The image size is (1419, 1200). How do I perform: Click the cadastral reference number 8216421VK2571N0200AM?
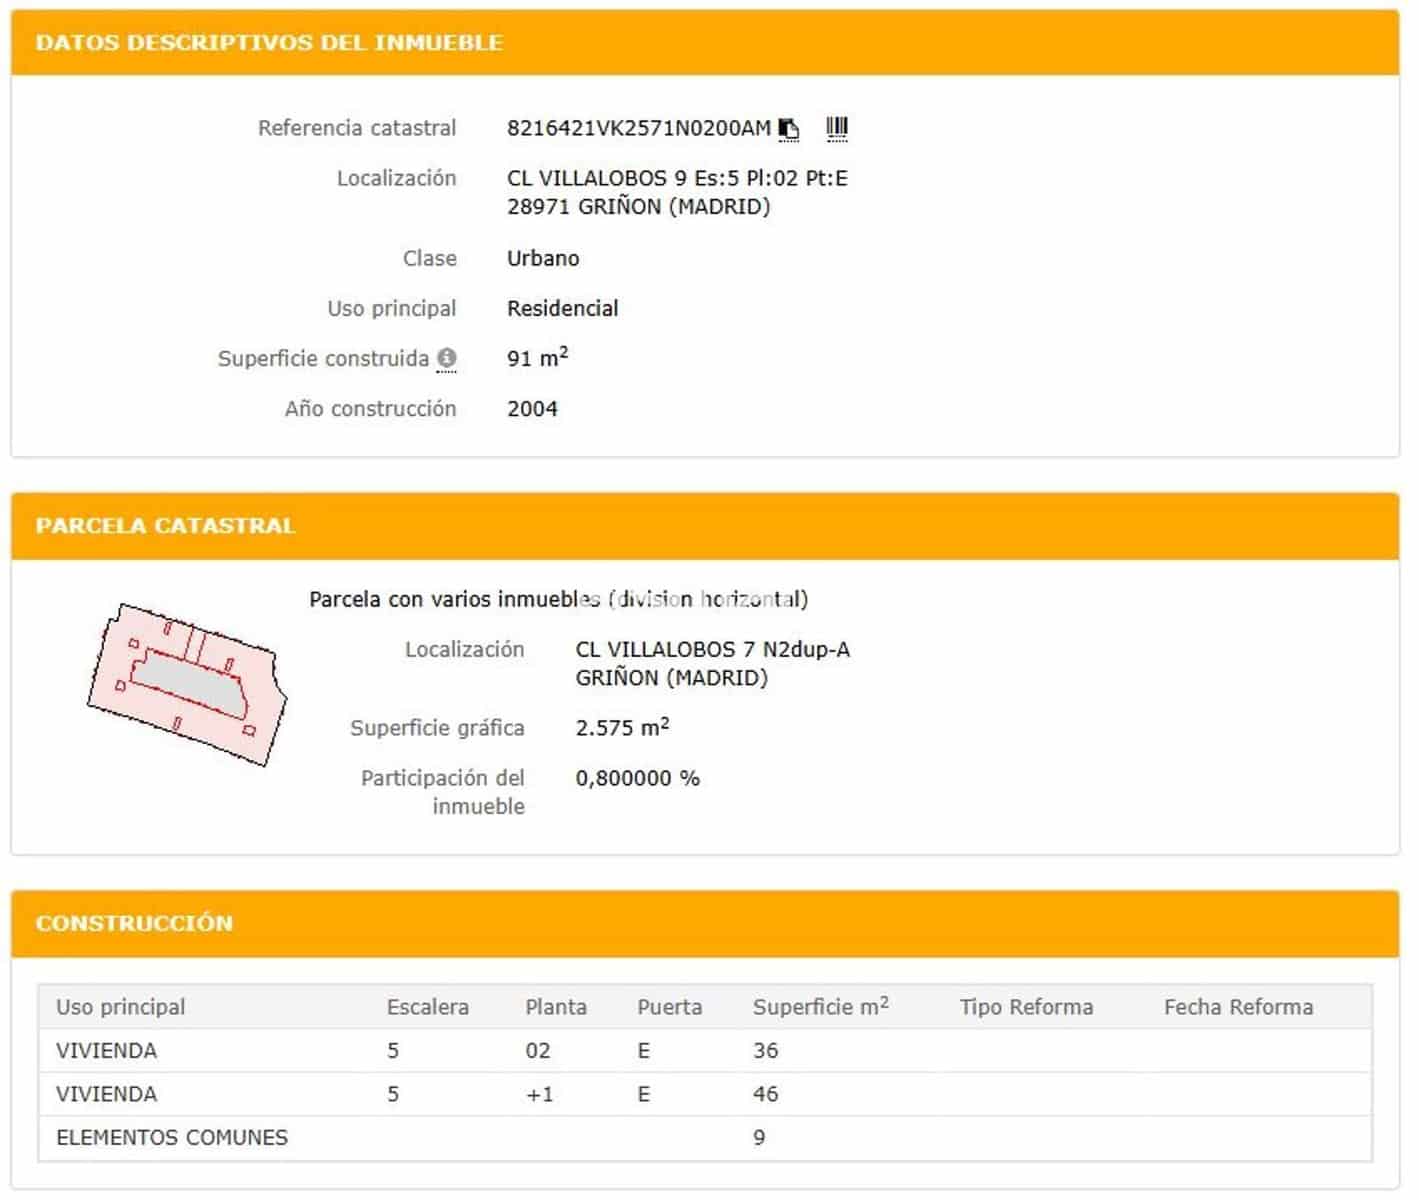tap(638, 128)
